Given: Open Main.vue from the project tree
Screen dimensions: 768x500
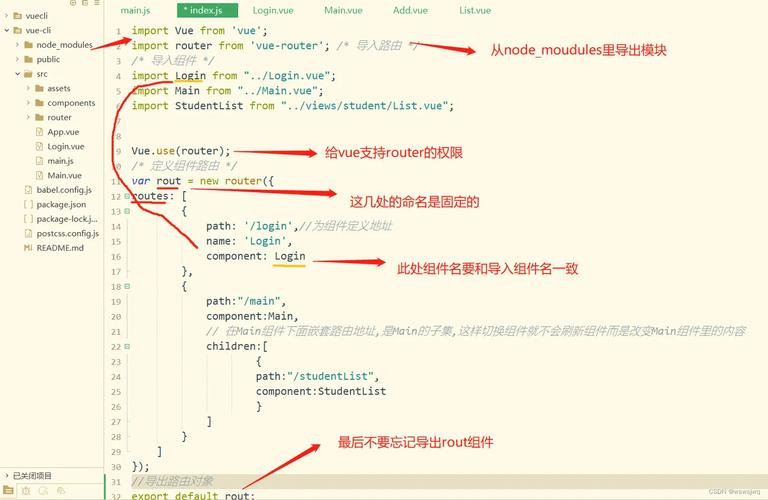Looking at the screenshot, I should (x=64, y=175).
